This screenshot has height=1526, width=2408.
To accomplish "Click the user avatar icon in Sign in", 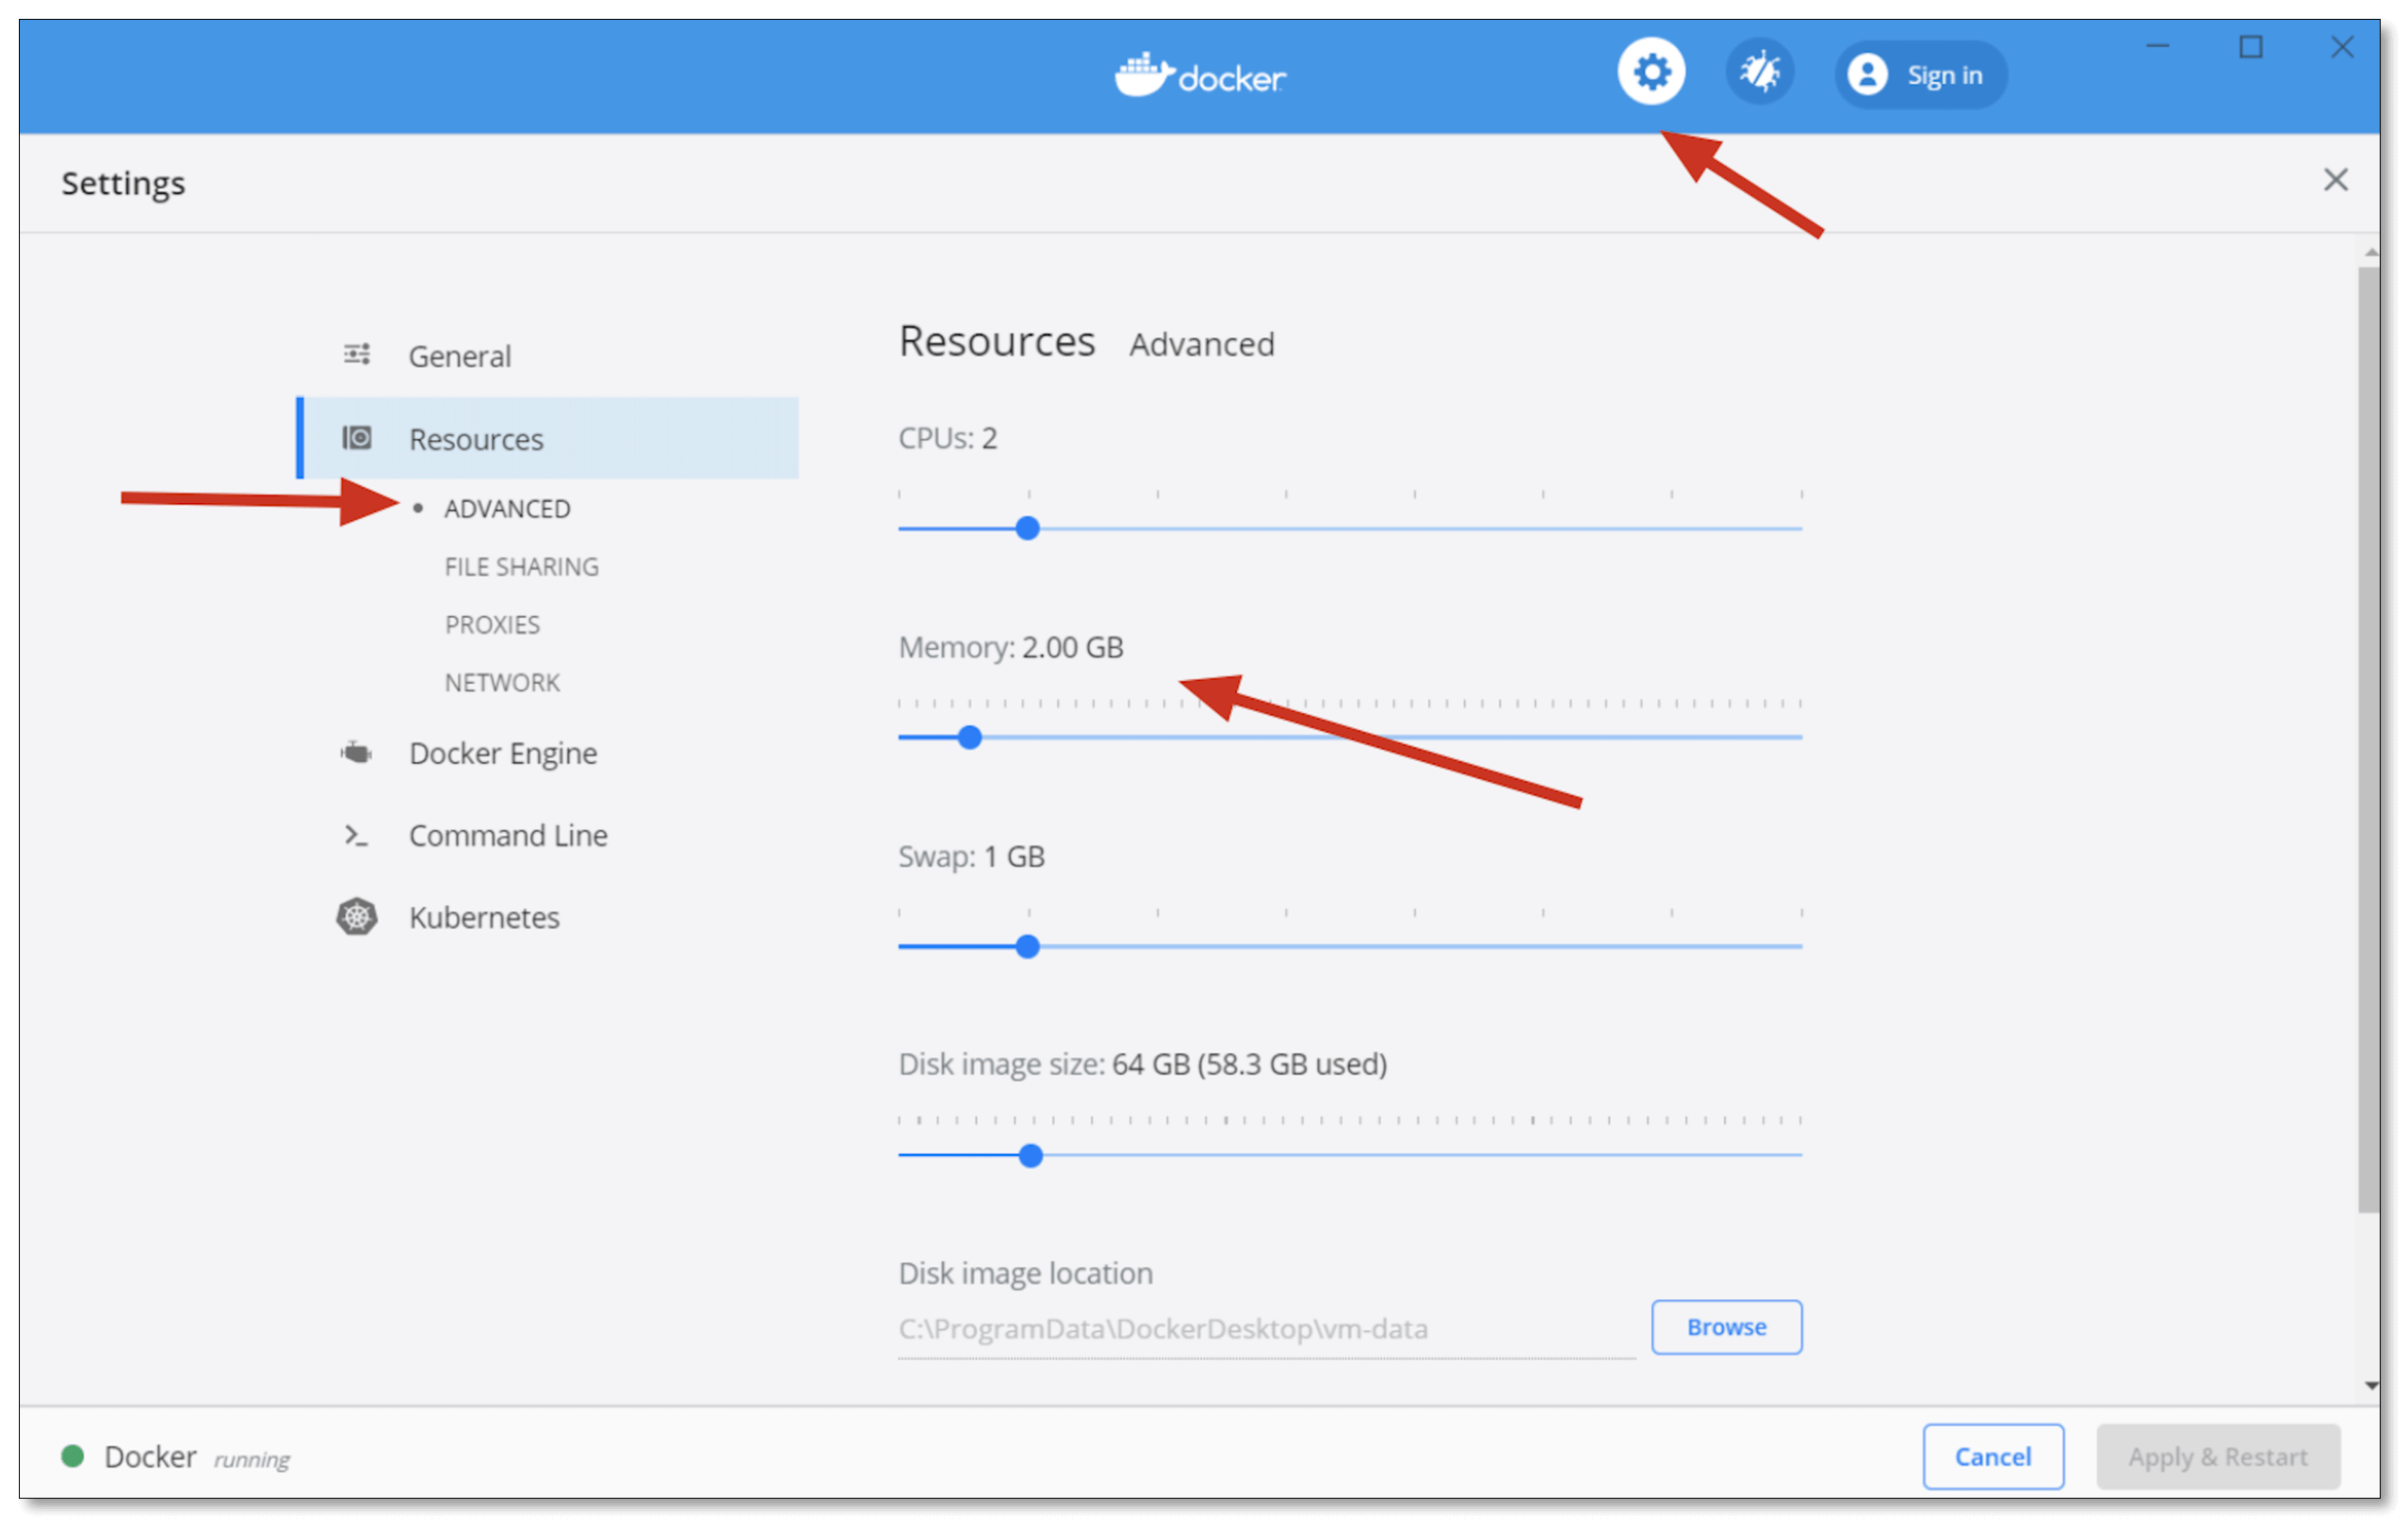I will (1866, 75).
